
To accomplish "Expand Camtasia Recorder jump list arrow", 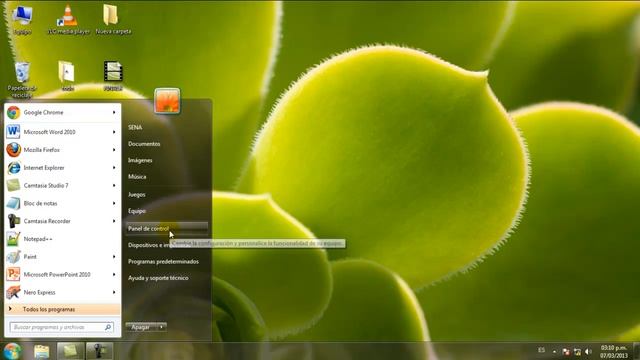I will point(114,221).
